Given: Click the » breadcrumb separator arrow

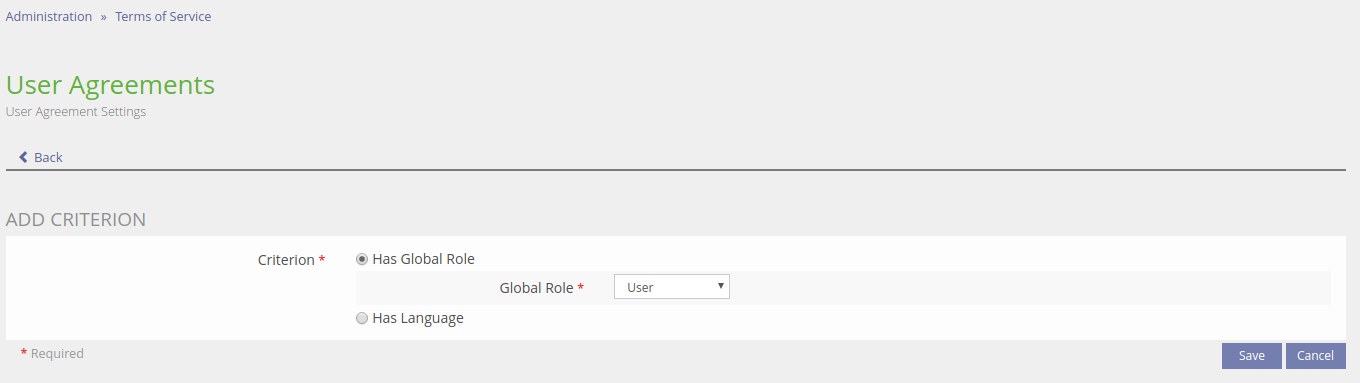Looking at the screenshot, I should coord(104,17).
